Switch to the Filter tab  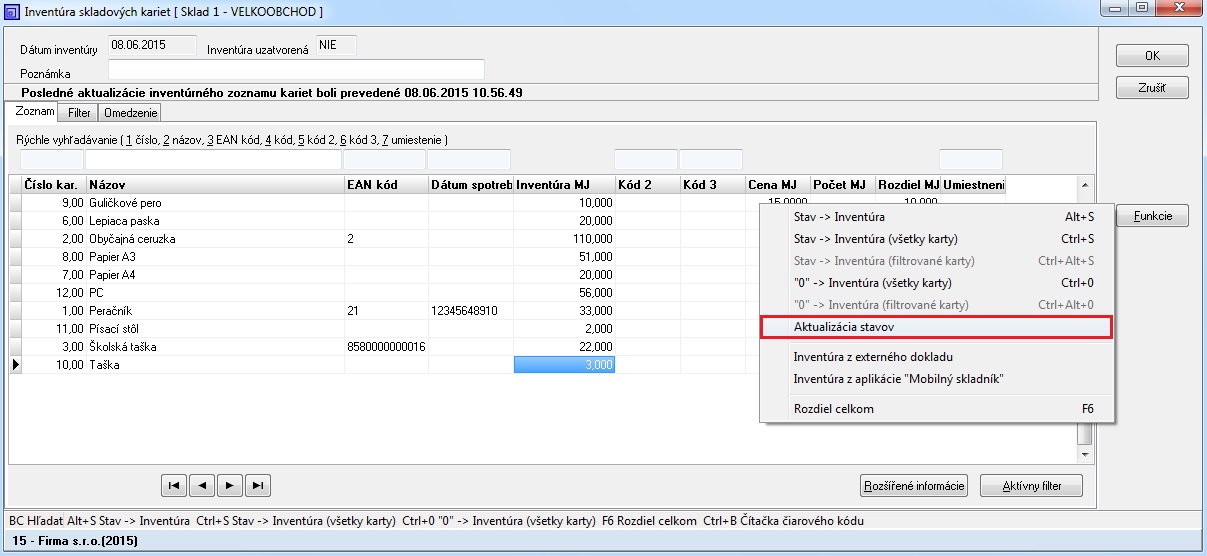coord(79,113)
